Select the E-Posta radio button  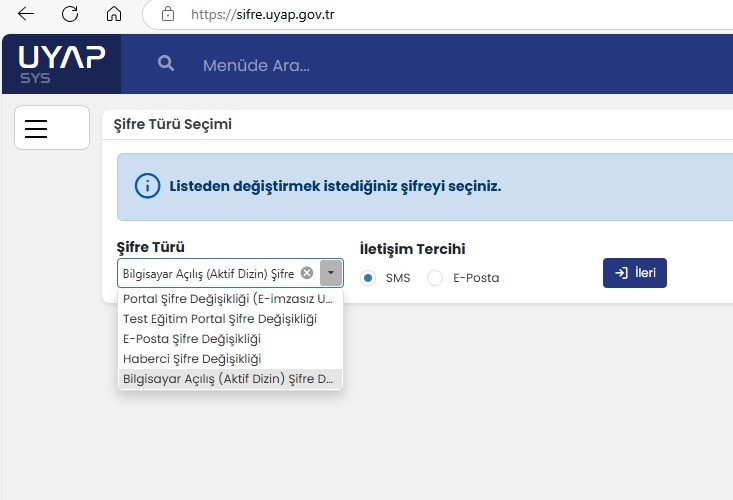435,278
